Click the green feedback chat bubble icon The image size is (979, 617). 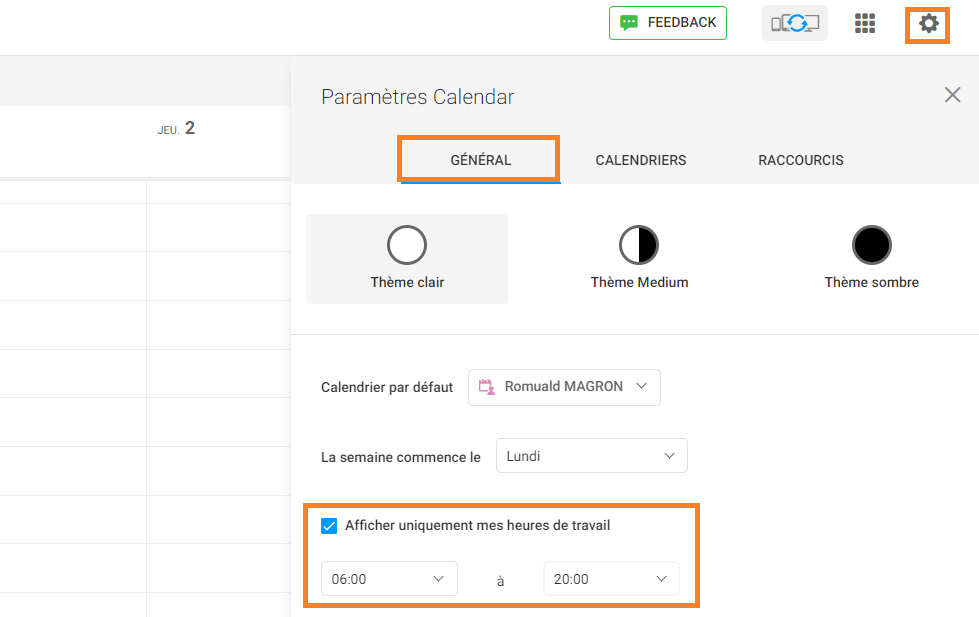(x=629, y=23)
